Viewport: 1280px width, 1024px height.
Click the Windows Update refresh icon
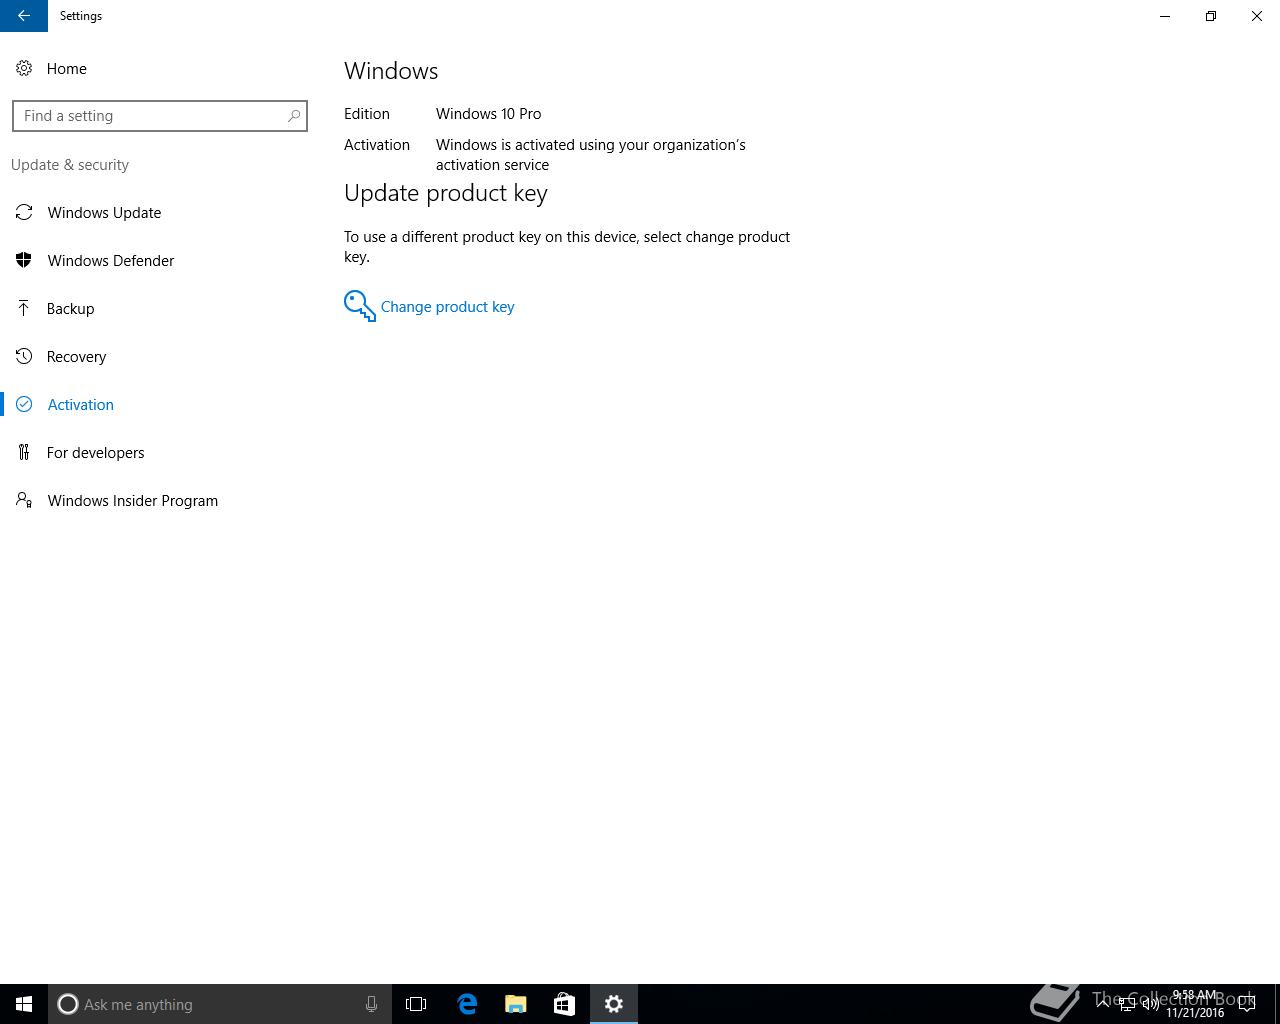24,212
